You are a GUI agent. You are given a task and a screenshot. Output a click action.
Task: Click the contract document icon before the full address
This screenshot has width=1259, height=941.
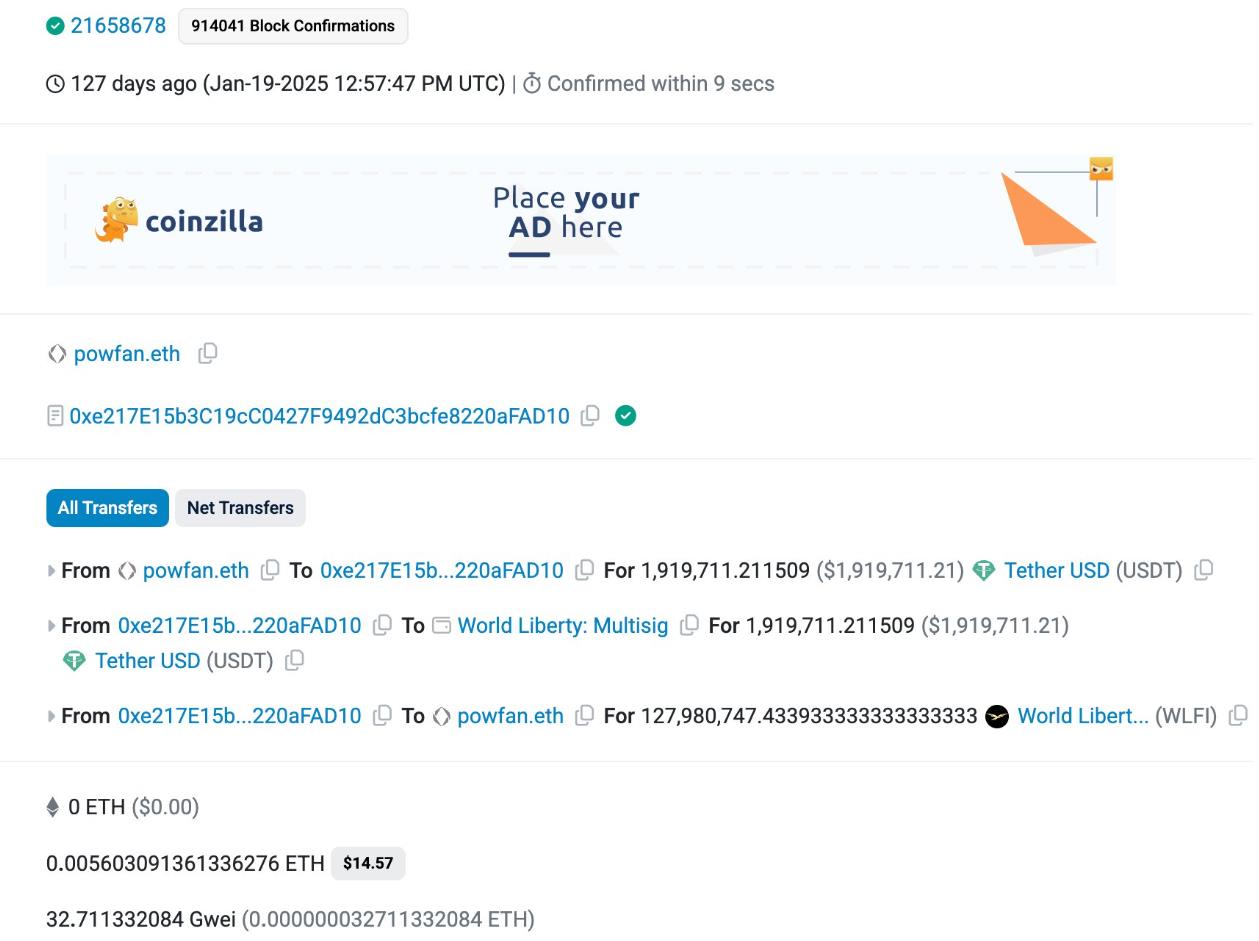[x=55, y=415]
